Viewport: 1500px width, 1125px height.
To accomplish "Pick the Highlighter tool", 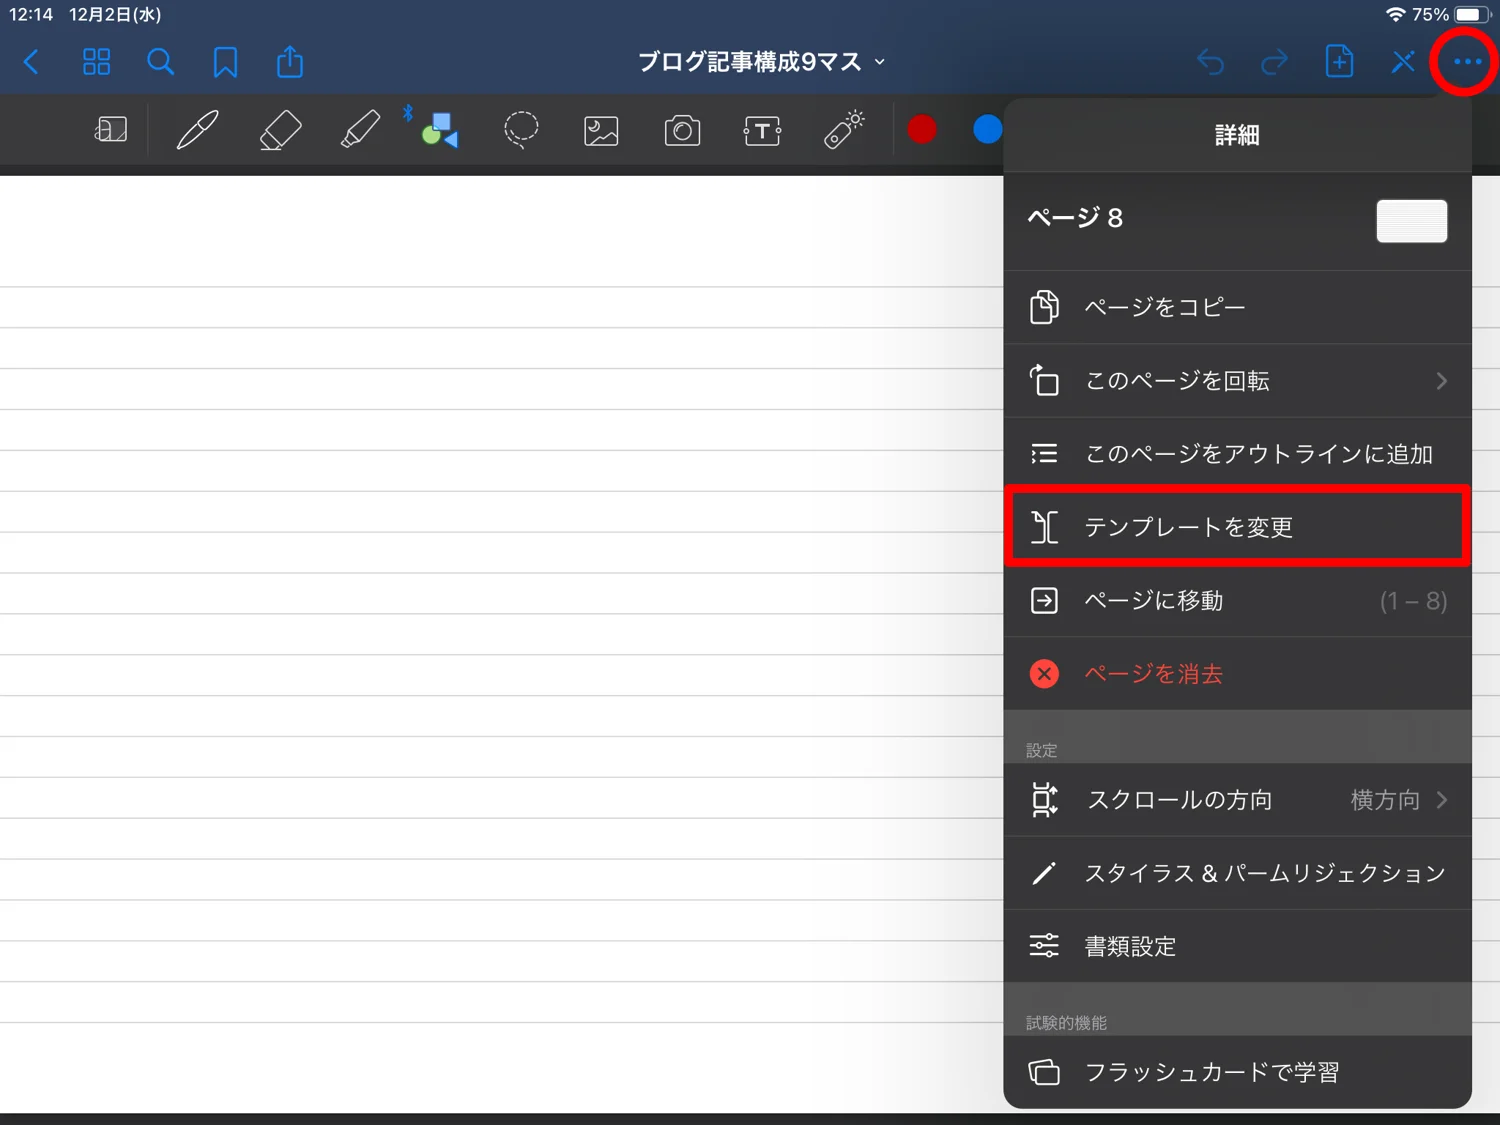I will click(x=360, y=129).
